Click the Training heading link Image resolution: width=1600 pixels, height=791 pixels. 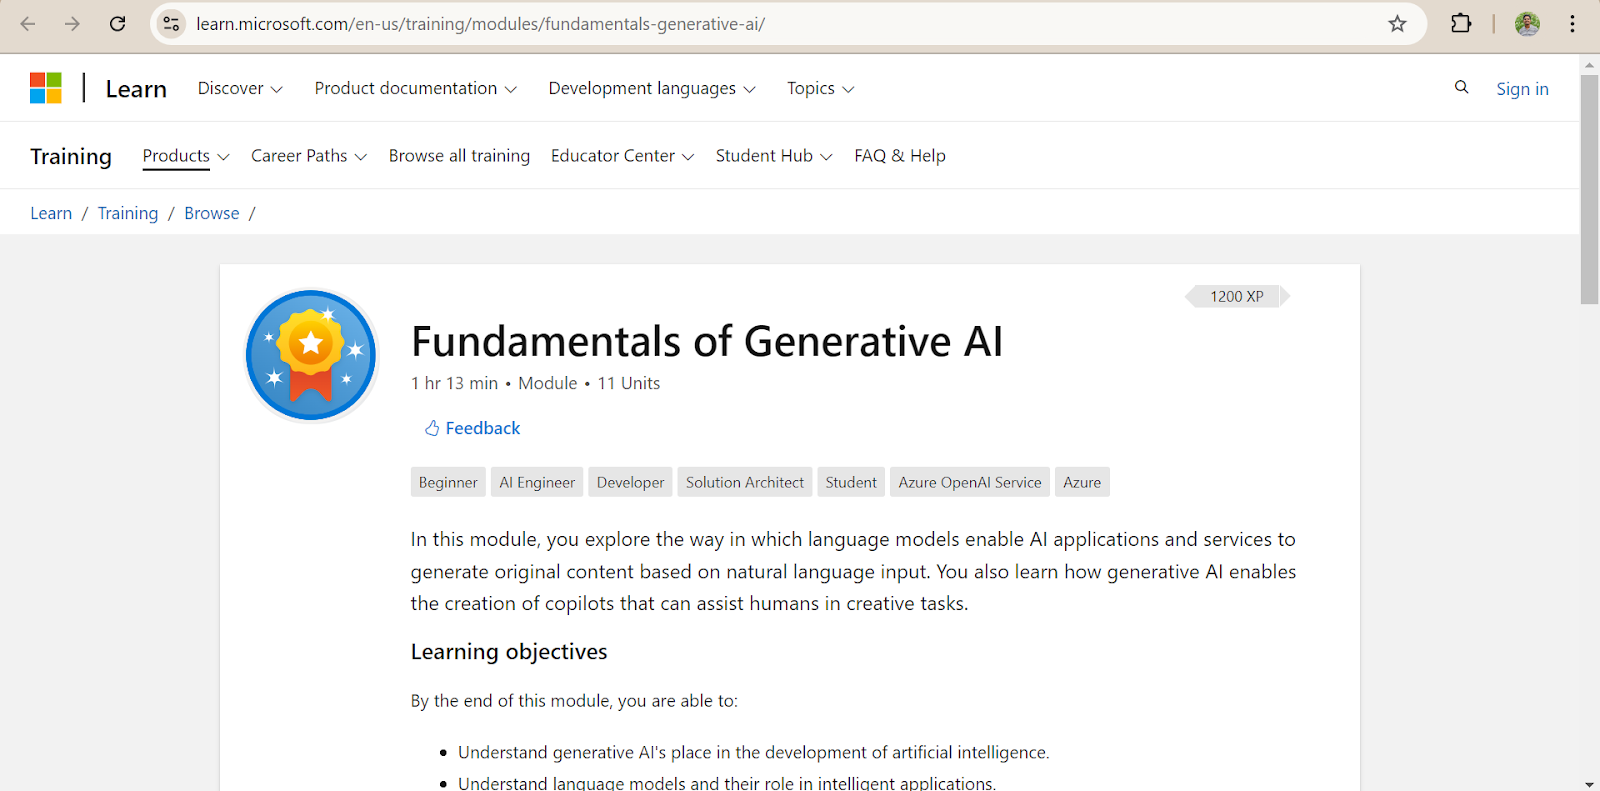click(x=71, y=157)
